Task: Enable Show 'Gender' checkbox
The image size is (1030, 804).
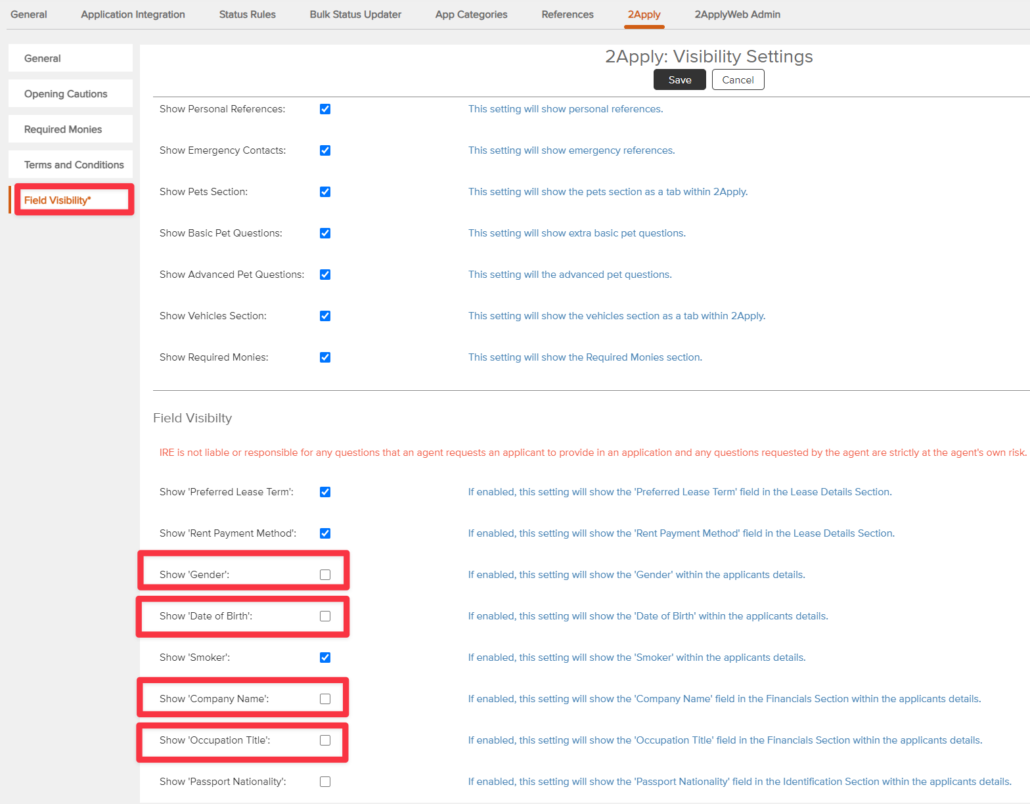Action: (325, 575)
